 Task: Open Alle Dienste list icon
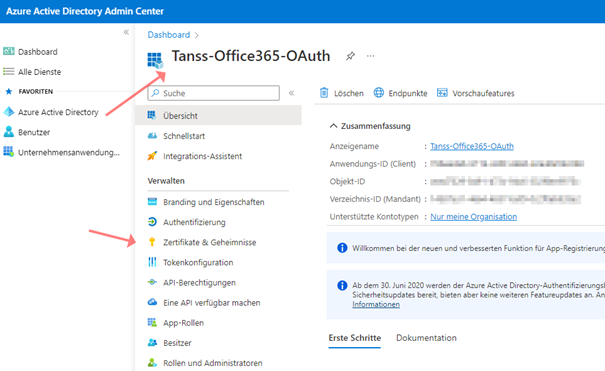(x=8, y=71)
